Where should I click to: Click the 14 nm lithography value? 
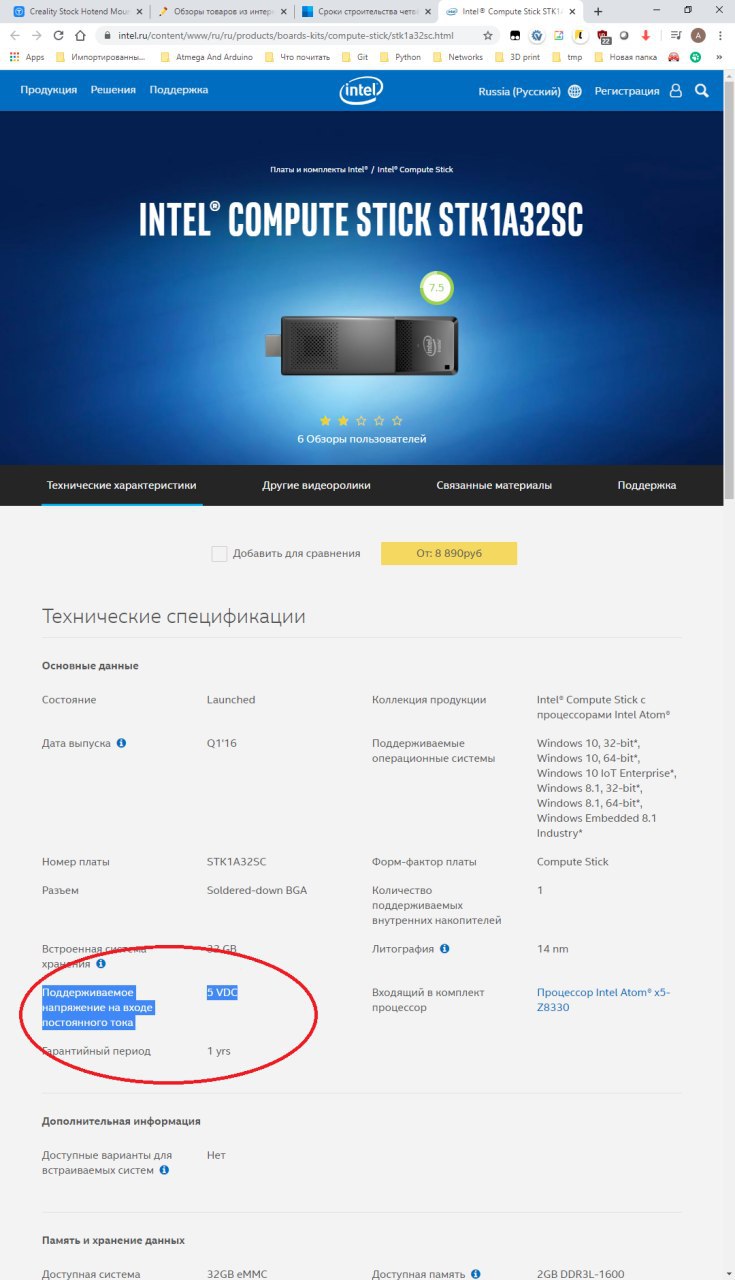click(552, 949)
